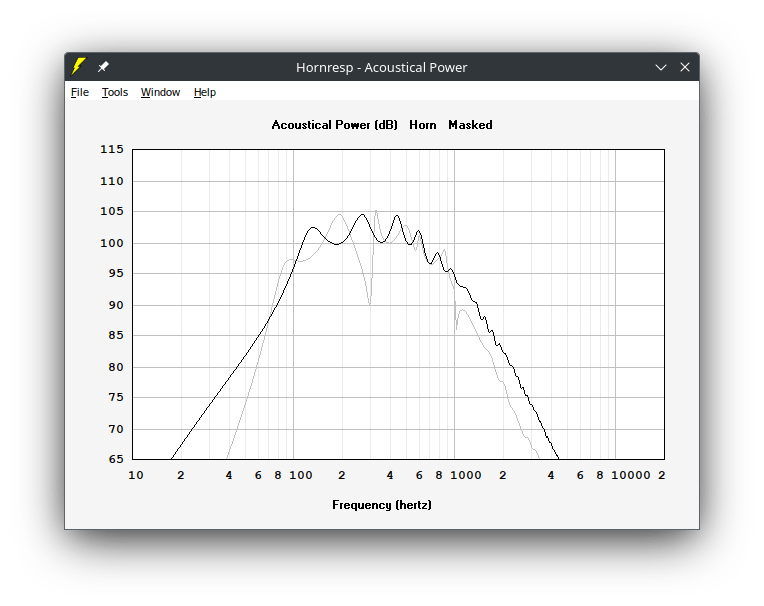Click the 'Masked' label in chart title
The width and height of the screenshot is (764, 606).
click(470, 125)
